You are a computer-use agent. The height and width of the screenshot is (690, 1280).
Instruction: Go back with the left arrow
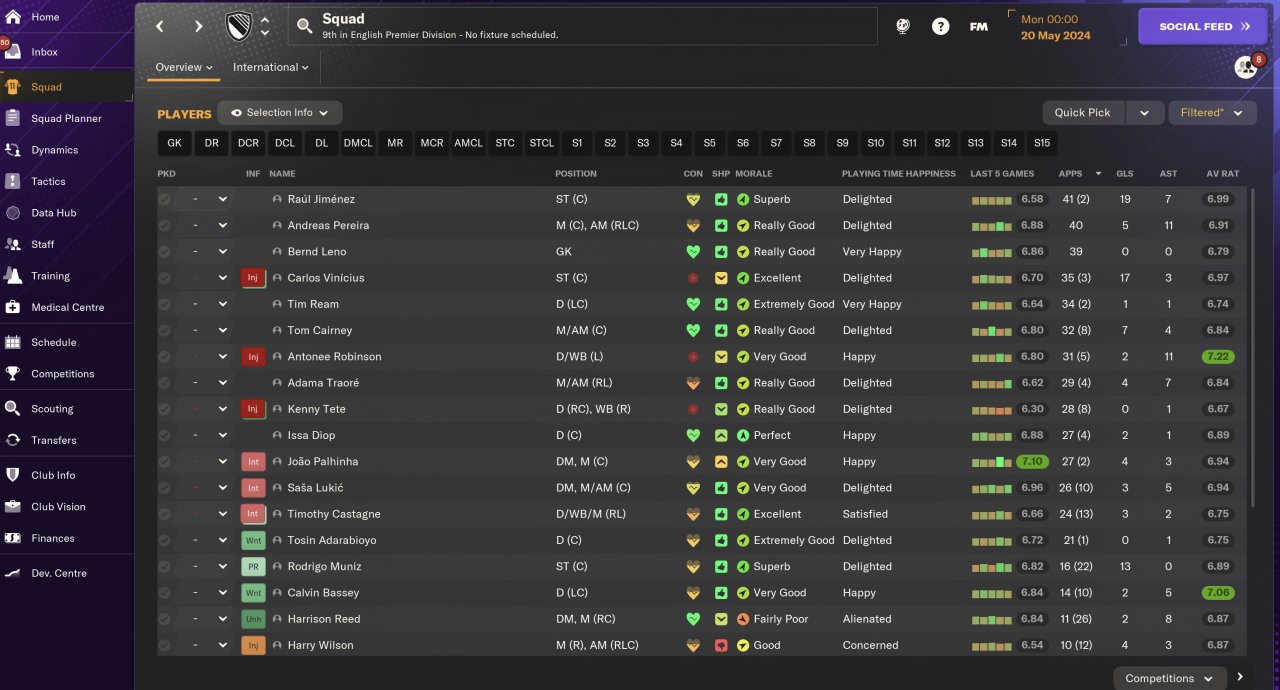pyautogui.click(x=160, y=27)
